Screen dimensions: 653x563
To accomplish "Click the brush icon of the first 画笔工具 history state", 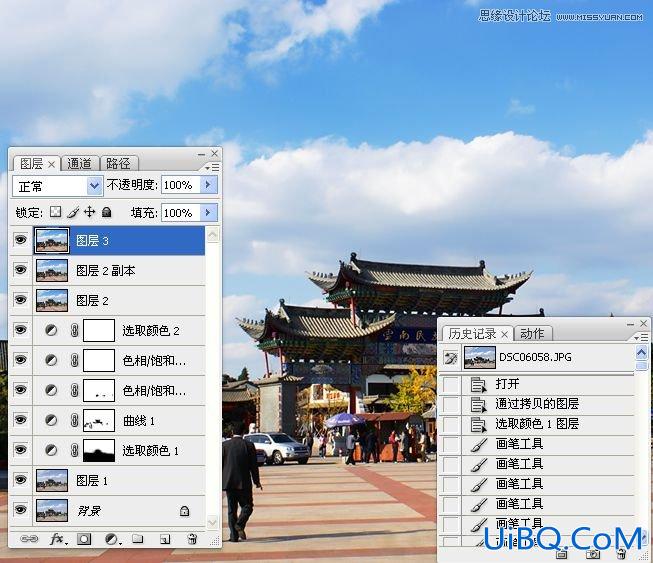I will click(479, 445).
